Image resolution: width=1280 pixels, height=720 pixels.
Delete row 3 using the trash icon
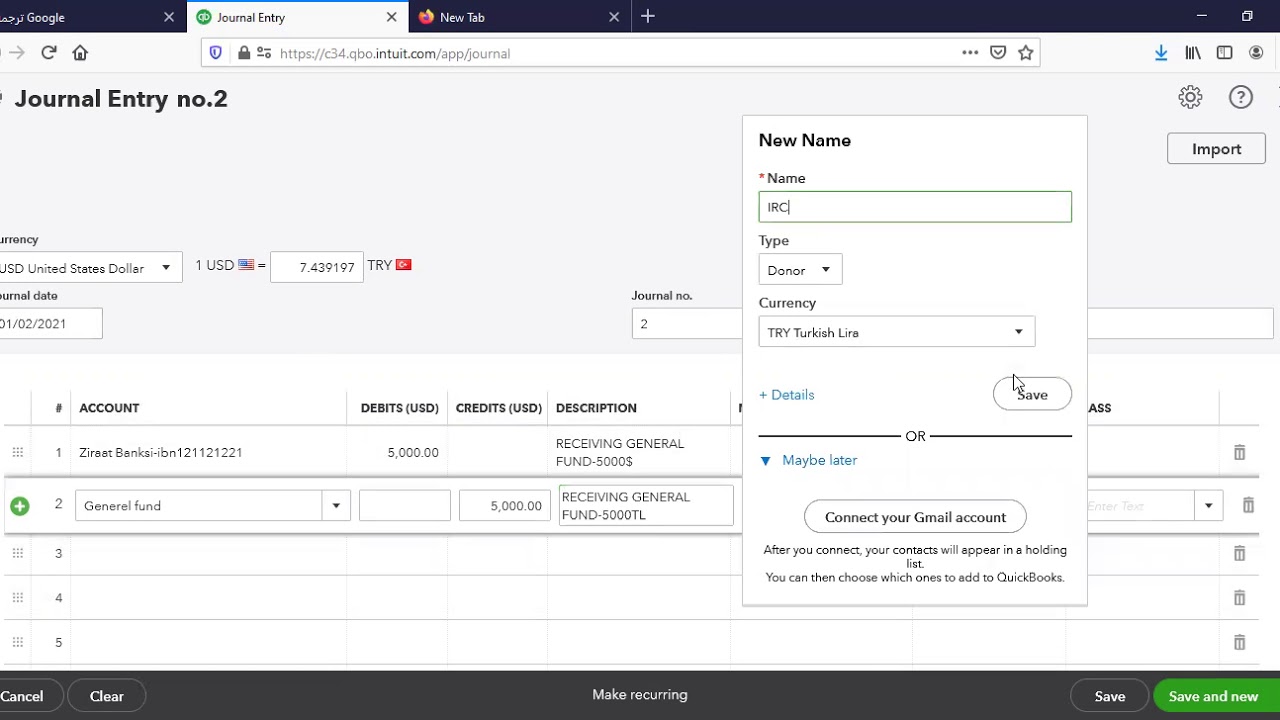coord(1239,553)
